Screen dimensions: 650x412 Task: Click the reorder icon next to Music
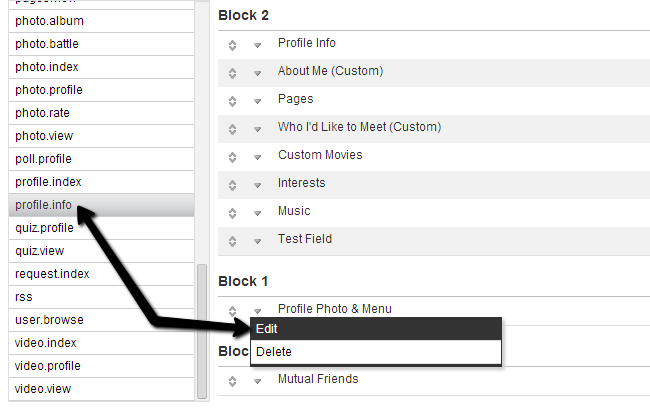pyautogui.click(x=232, y=212)
